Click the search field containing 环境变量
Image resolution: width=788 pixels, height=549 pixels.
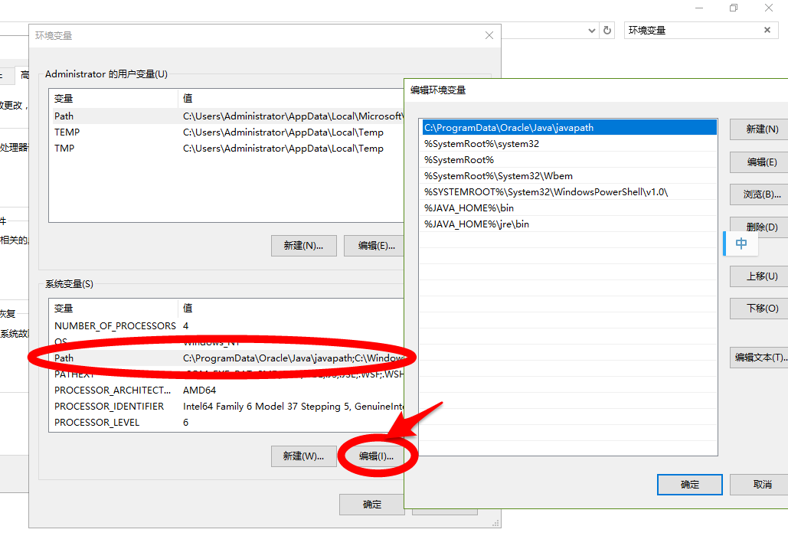pos(690,30)
